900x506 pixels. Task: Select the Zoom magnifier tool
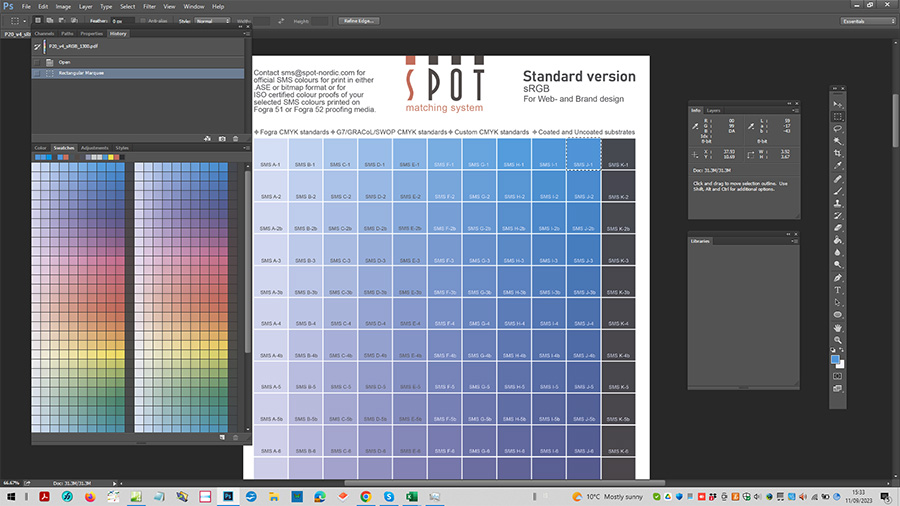coord(838,340)
